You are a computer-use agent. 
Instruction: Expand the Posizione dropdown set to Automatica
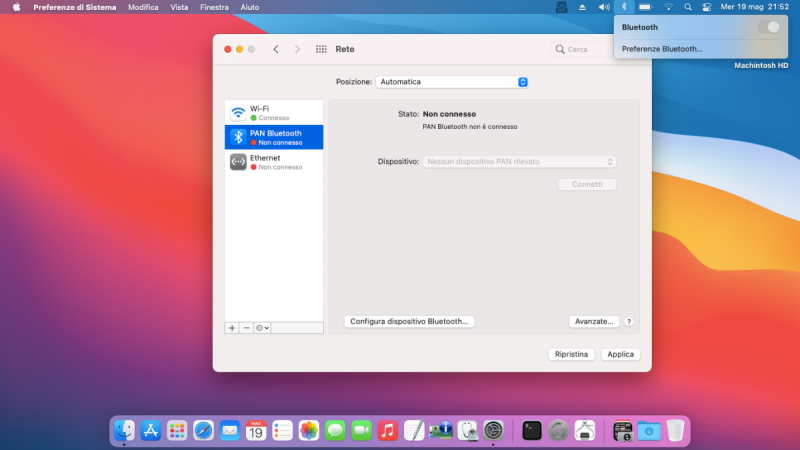452,82
